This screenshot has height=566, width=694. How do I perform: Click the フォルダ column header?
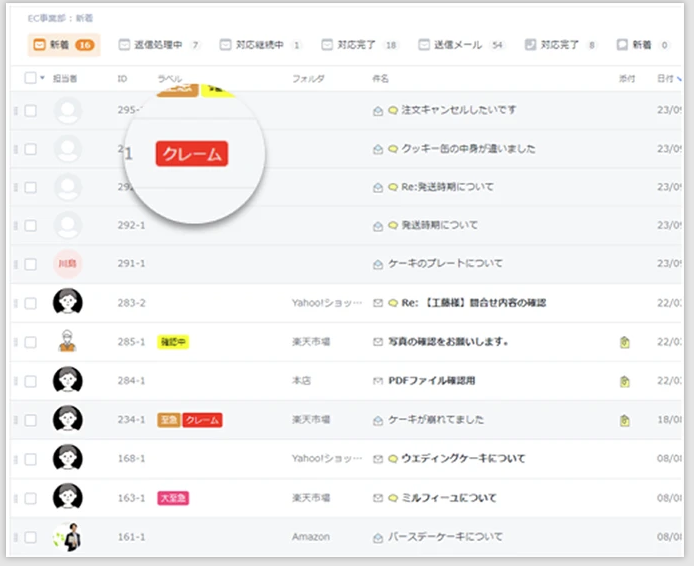point(308,79)
